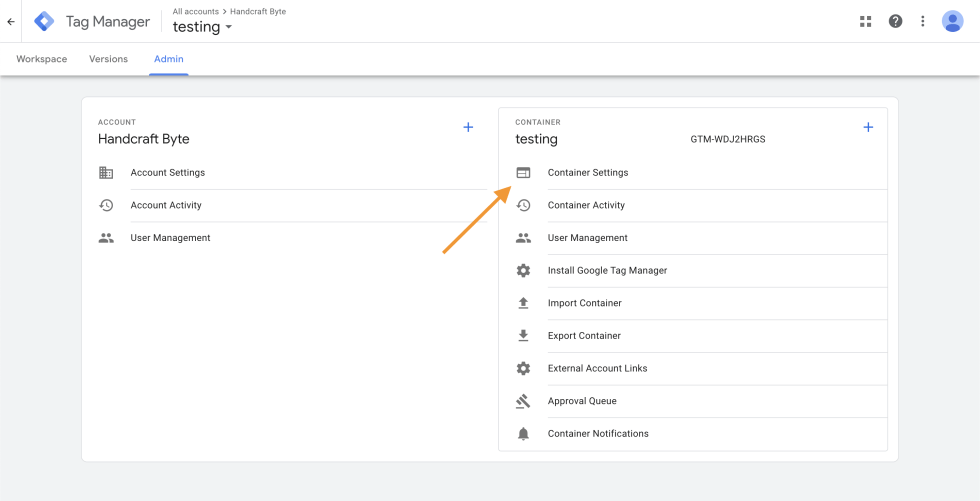Screen dimensions: 980x501
Task: Open the Help question mark icon
Action: 895,21
